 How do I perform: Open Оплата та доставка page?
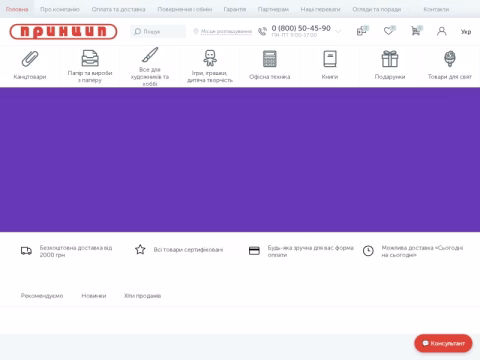(x=119, y=9)
